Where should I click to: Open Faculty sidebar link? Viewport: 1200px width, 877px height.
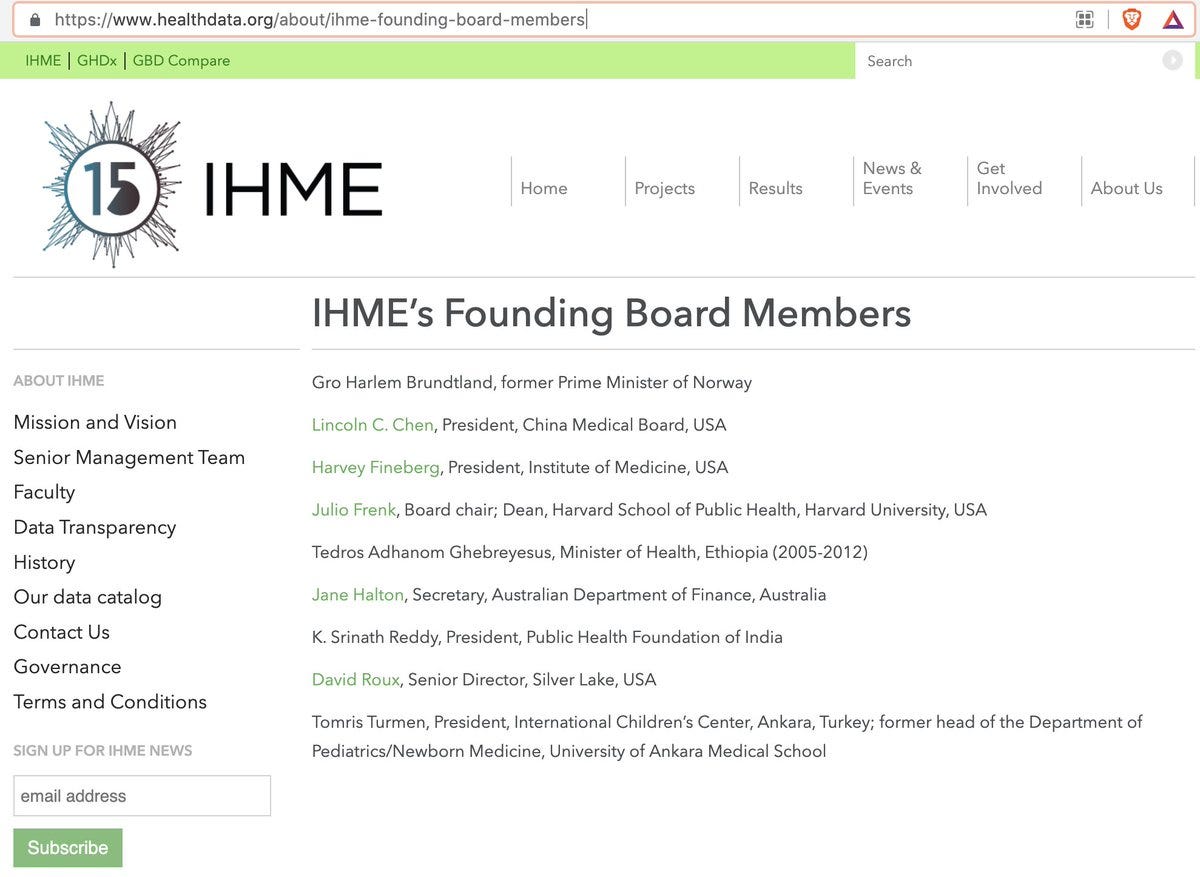tap(44, 492)
